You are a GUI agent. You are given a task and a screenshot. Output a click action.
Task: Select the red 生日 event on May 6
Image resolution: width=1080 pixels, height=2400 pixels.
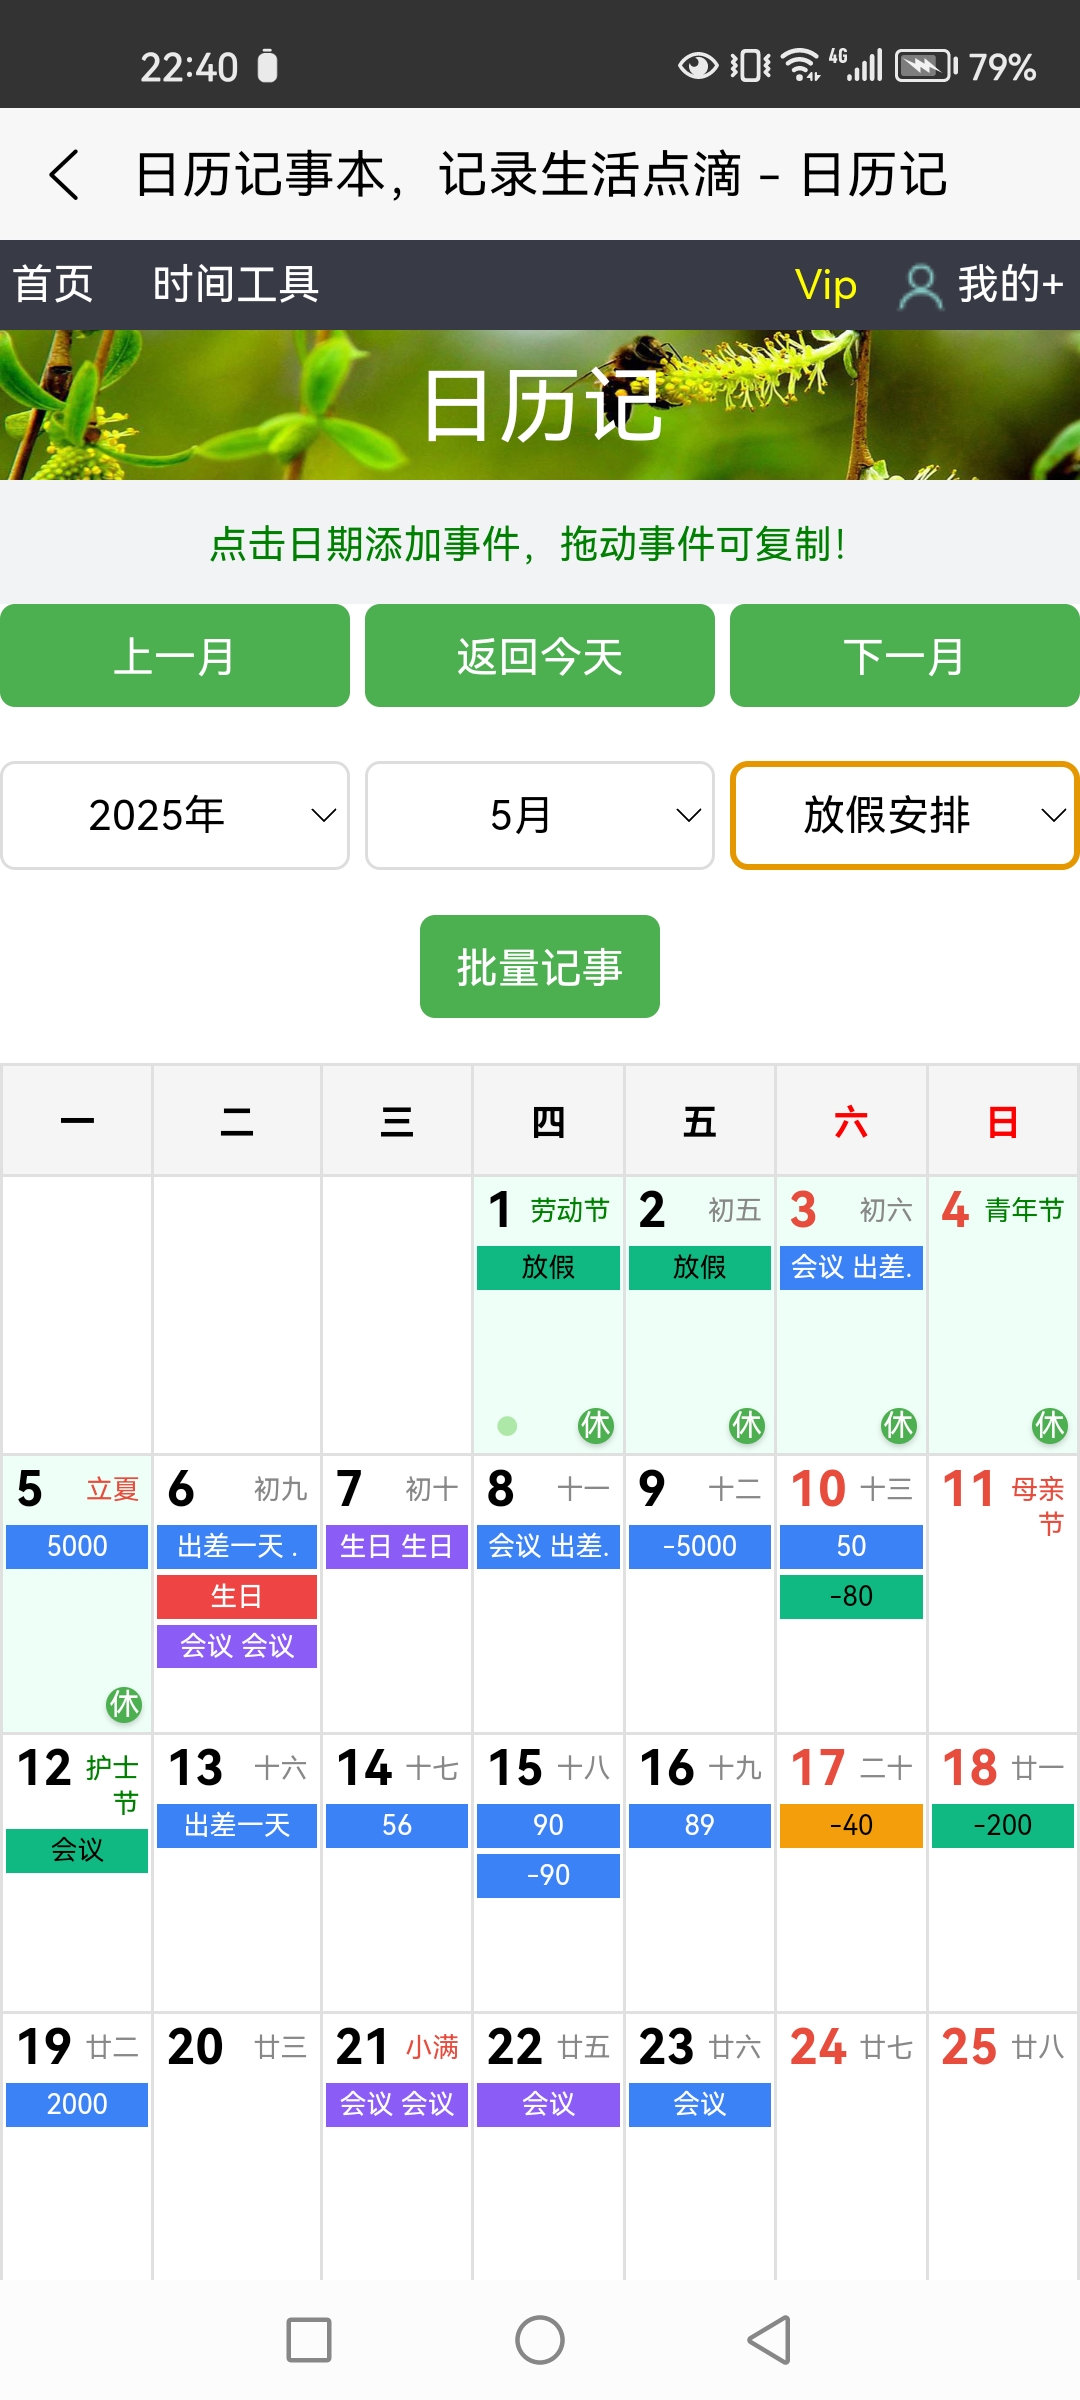click(x=236, y=1596)
